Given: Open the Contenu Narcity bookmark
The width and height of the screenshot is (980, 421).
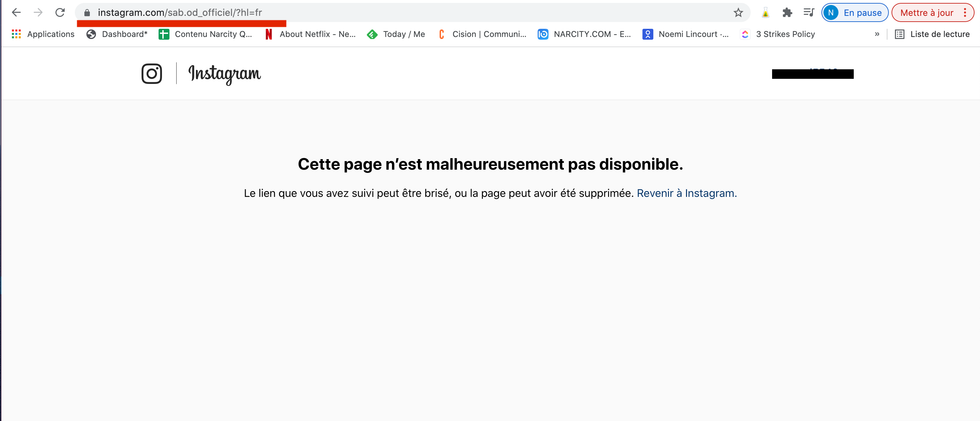Looking at the screenshot, I should pos(205,34).
